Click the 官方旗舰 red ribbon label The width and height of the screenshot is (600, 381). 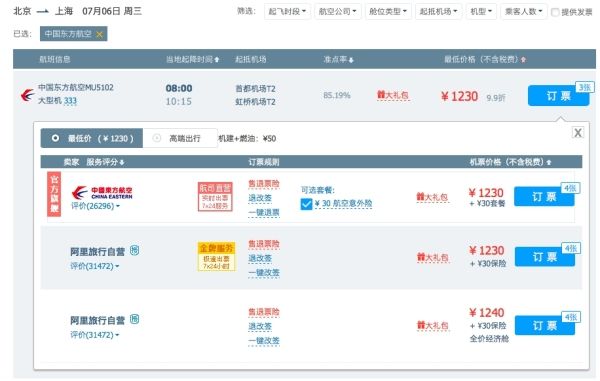[54, 194]
